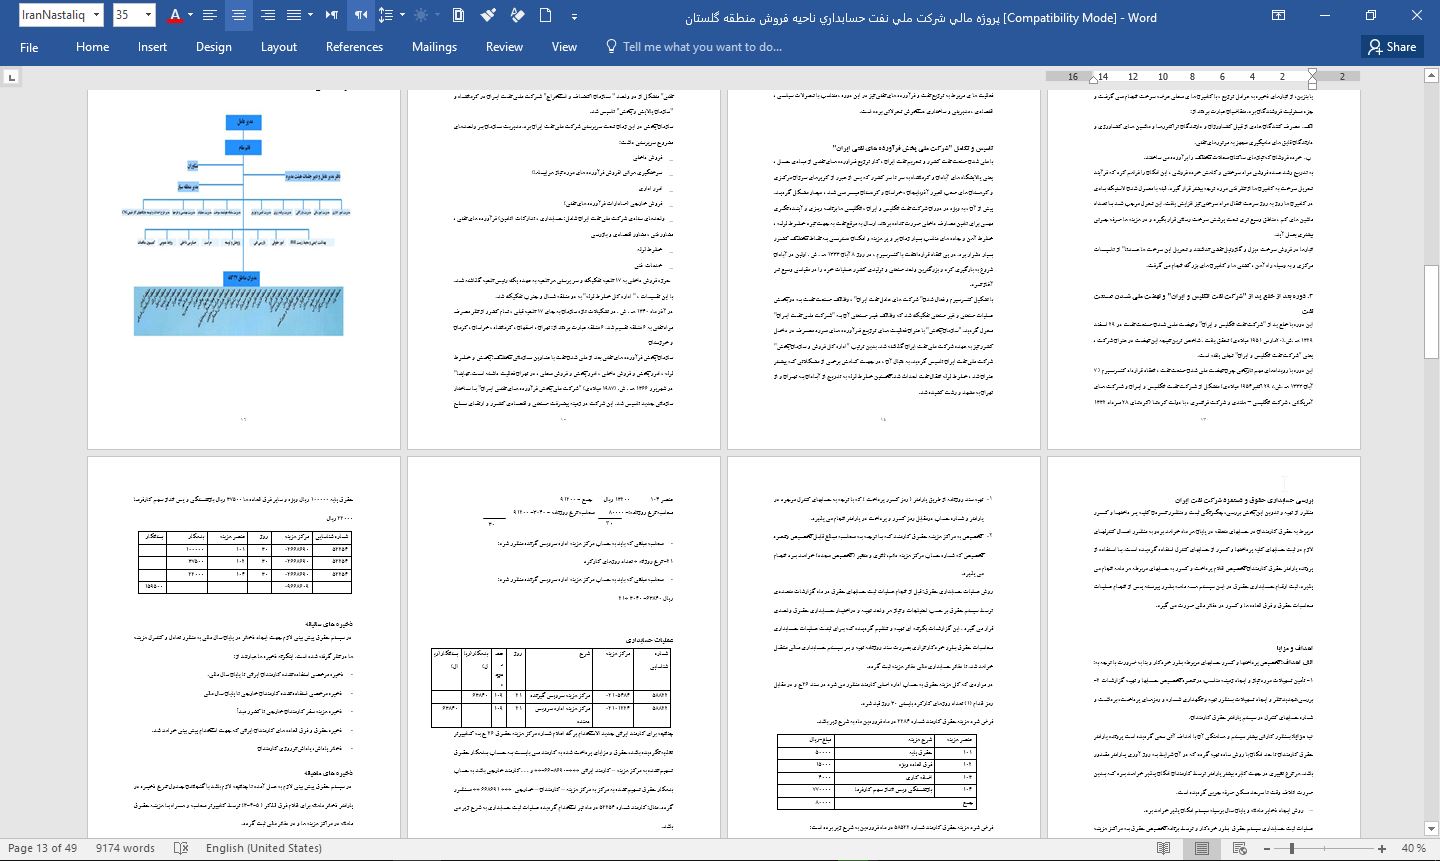
Task: Click the Format Painter brush icon
Action: click(488, 15)
